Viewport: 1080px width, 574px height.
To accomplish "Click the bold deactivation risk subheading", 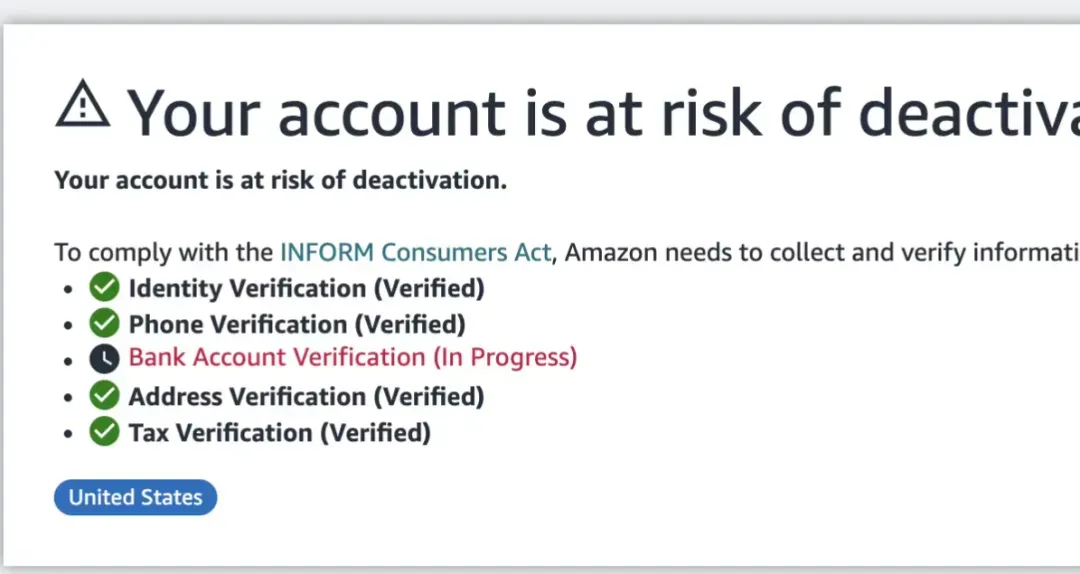I will (x=280, y=180).
